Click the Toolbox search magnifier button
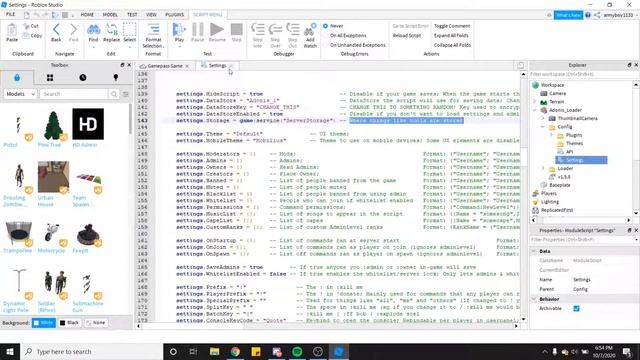Viewport: 640px width, 360px height. [114, 94]
